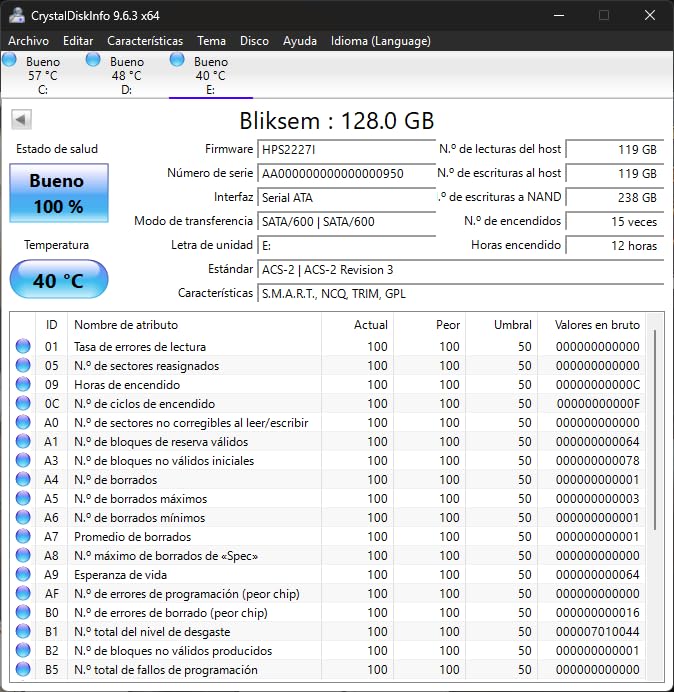Click the Firmware field HPS2227I
This screenshot has height=692, width=674.
[347, 150]
